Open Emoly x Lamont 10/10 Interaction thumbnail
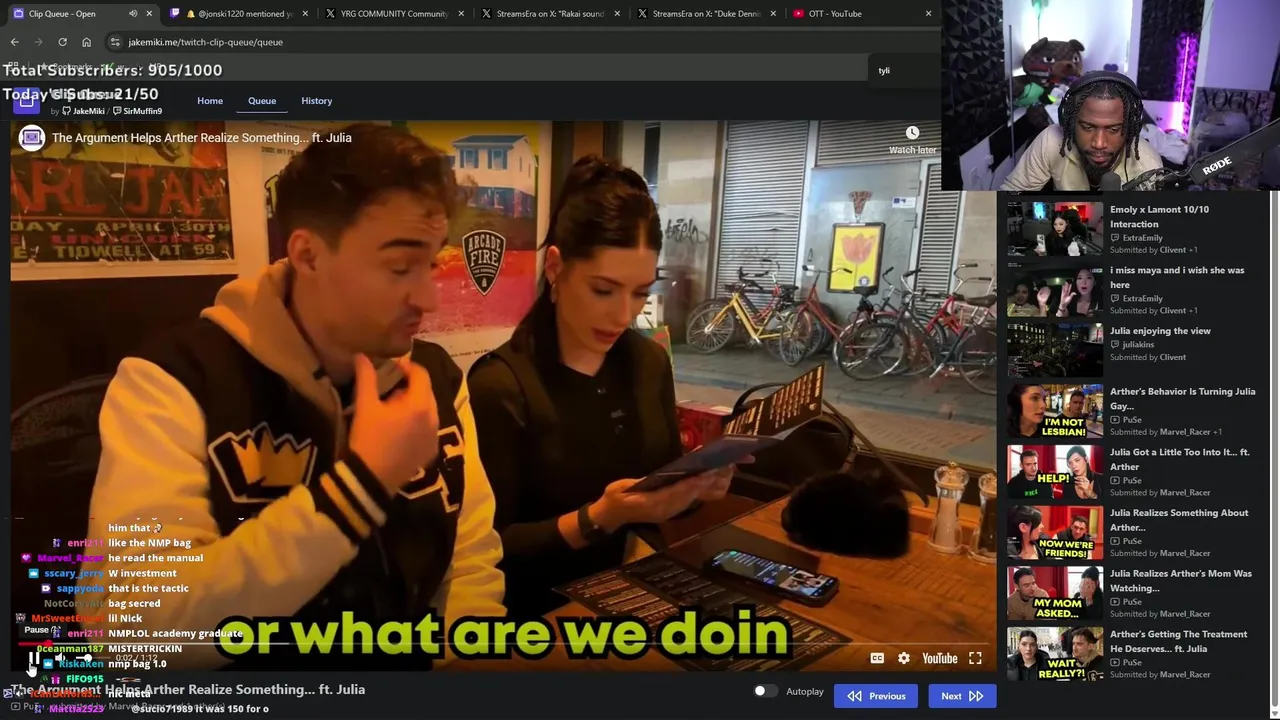The height and width of the screenshot is (720, 1280). coord(1055,229)
